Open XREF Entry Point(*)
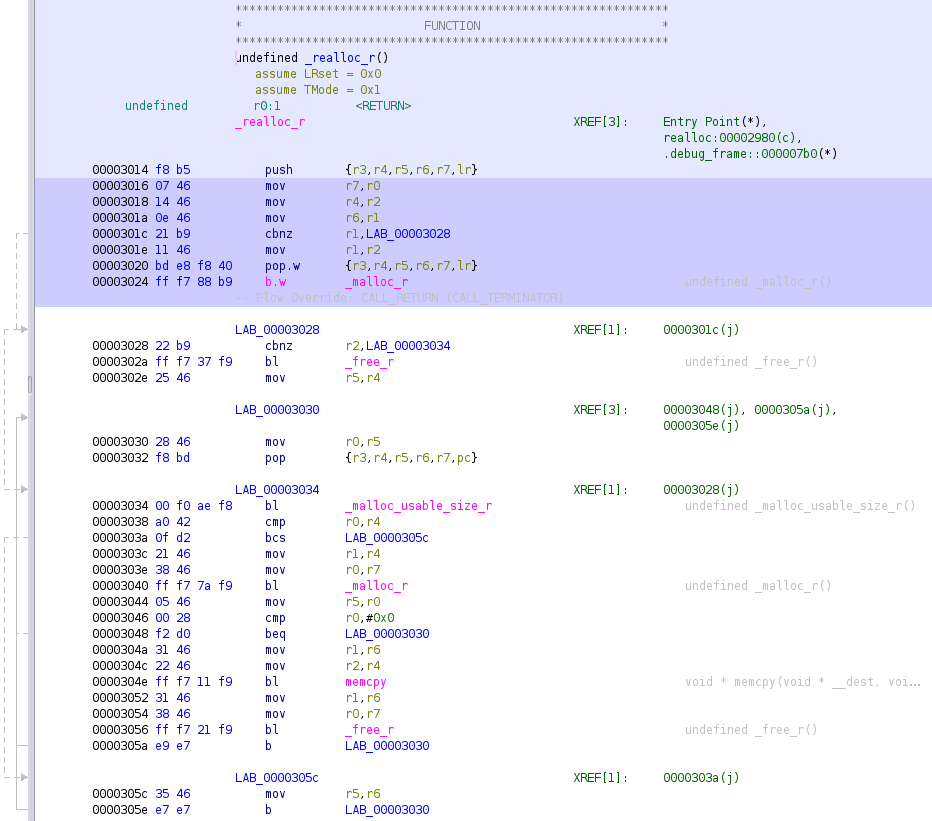The width and height of the screenshot is (932, 821). click(714, 121)
